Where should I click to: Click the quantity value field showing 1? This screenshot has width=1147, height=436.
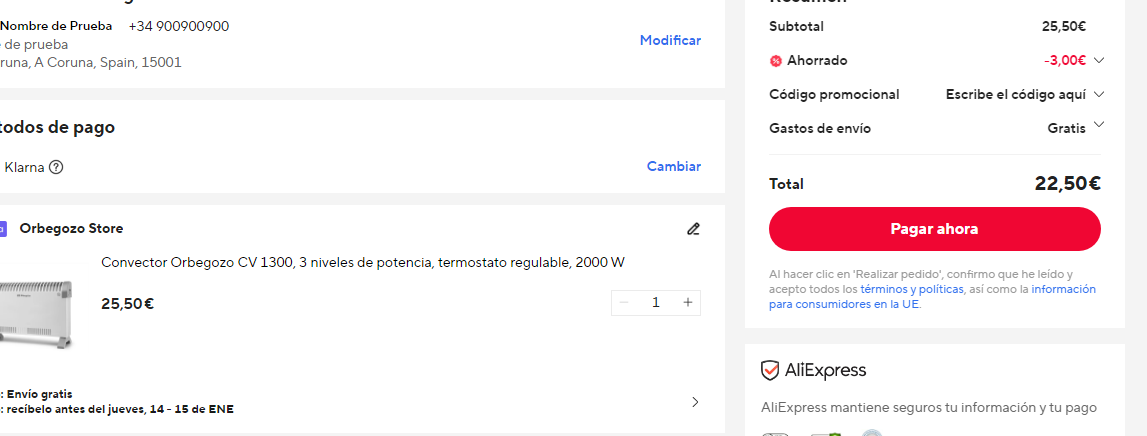655,303
